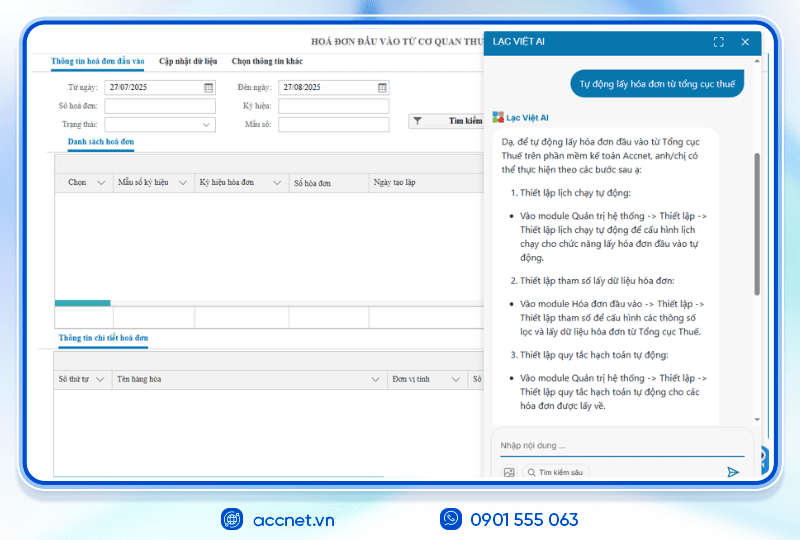Click the image attach icon in chat
Image resolution: width=800 pixels, height=540 pixels.
[509, 472]
